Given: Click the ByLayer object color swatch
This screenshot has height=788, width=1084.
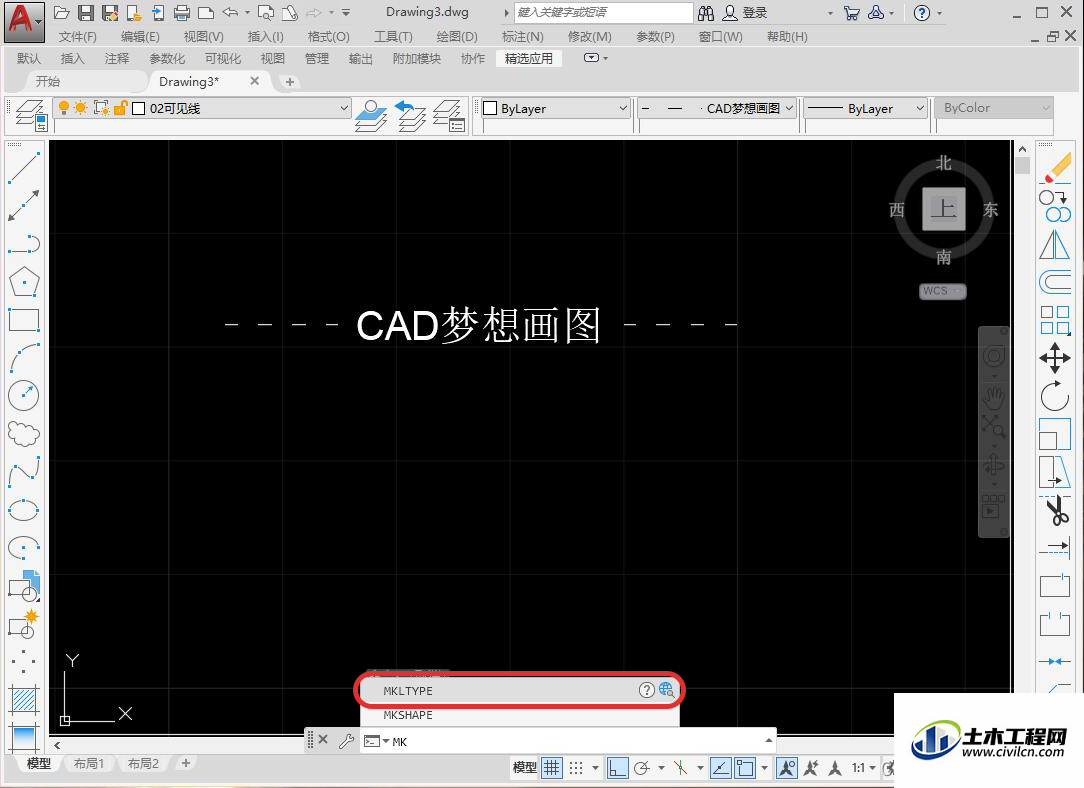Looking at the screenshot, I should tap(490, 108).
